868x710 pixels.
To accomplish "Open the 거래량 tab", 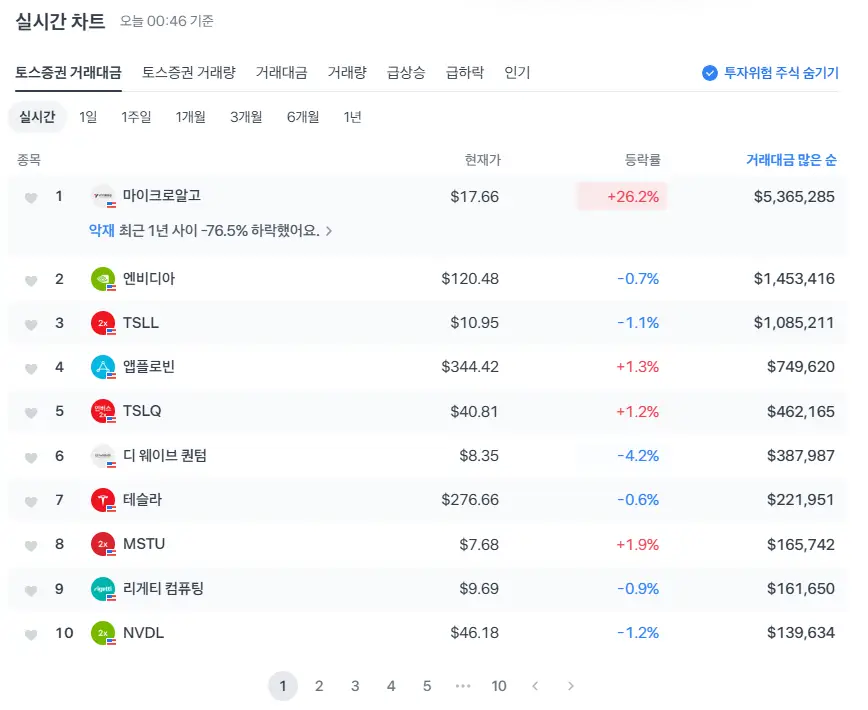I will [347, 72].
